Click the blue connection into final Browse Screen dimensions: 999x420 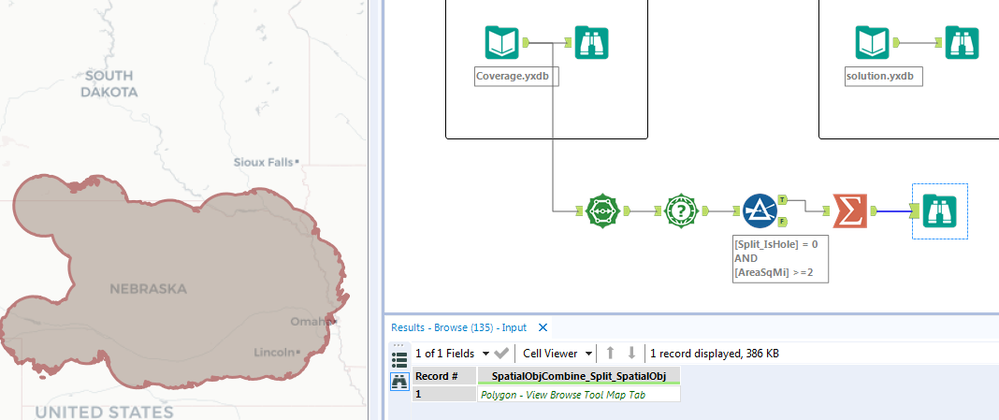coord(895,211)
